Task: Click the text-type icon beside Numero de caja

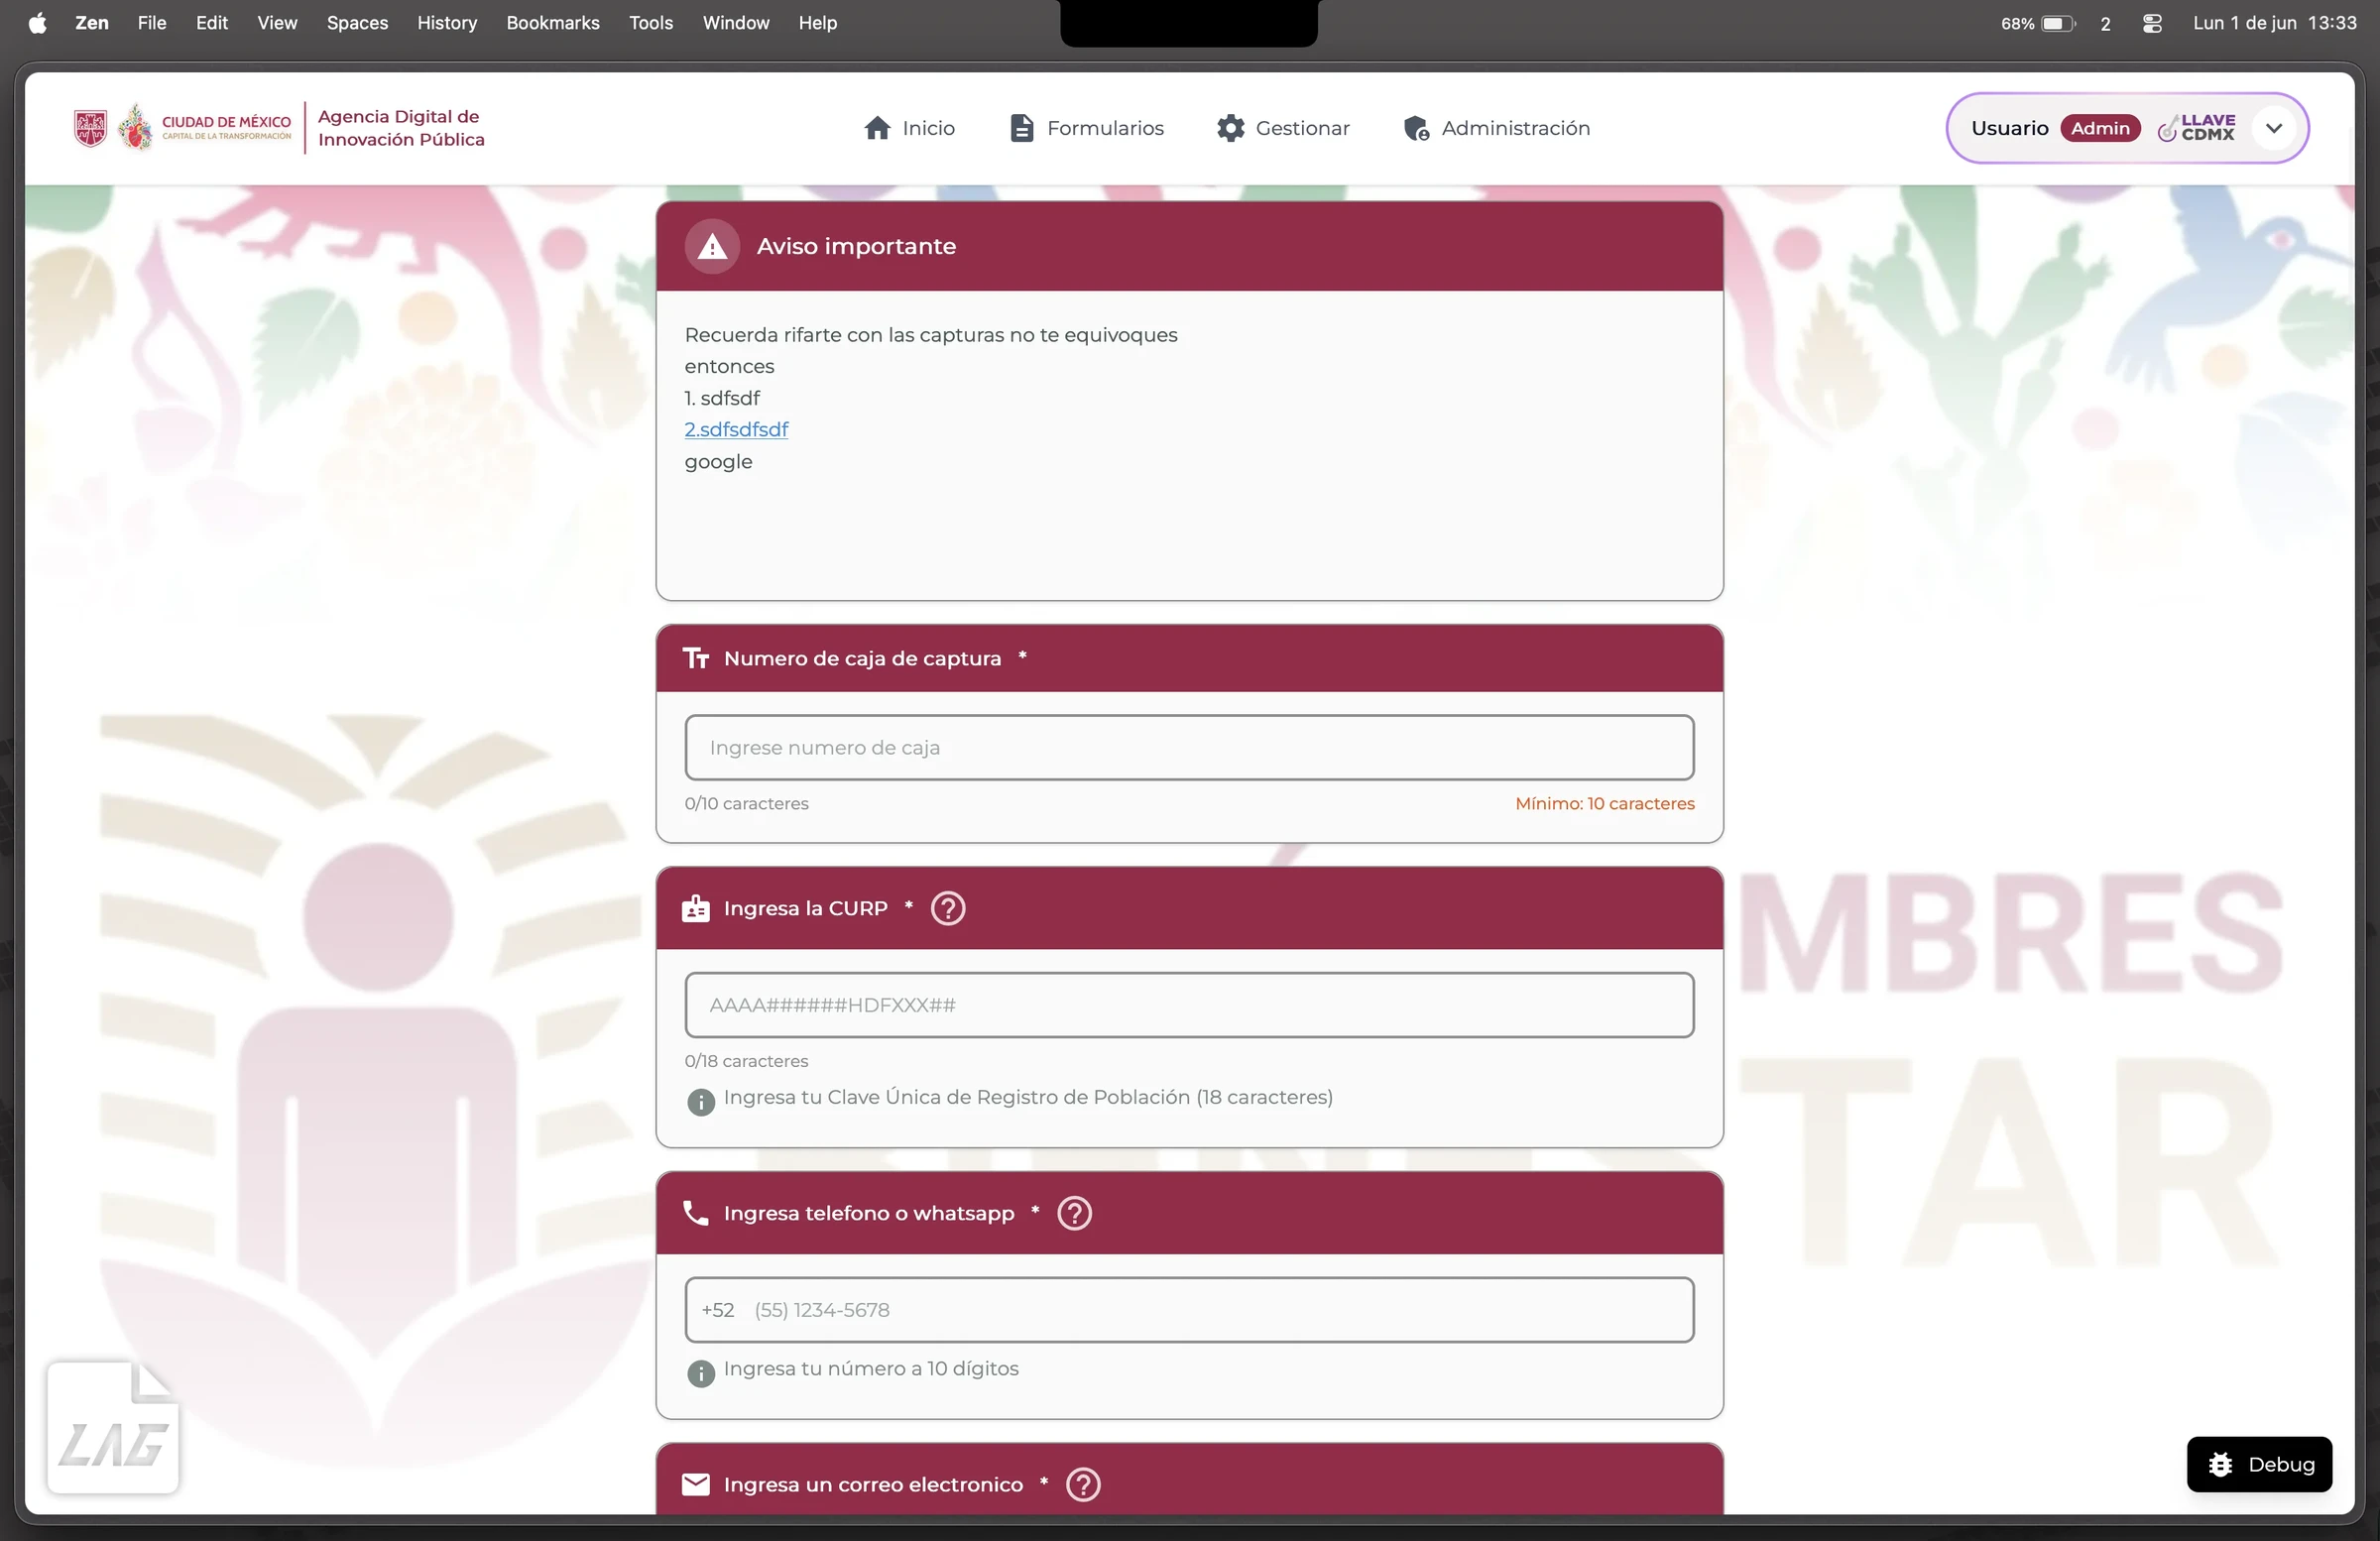Action: pos(696,658)
